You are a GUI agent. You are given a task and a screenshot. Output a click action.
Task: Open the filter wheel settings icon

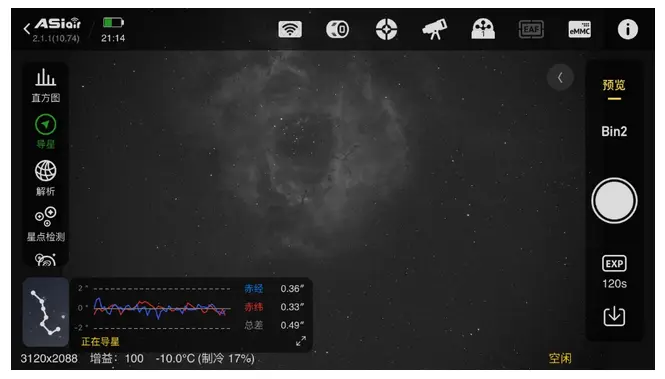(338, 29)
